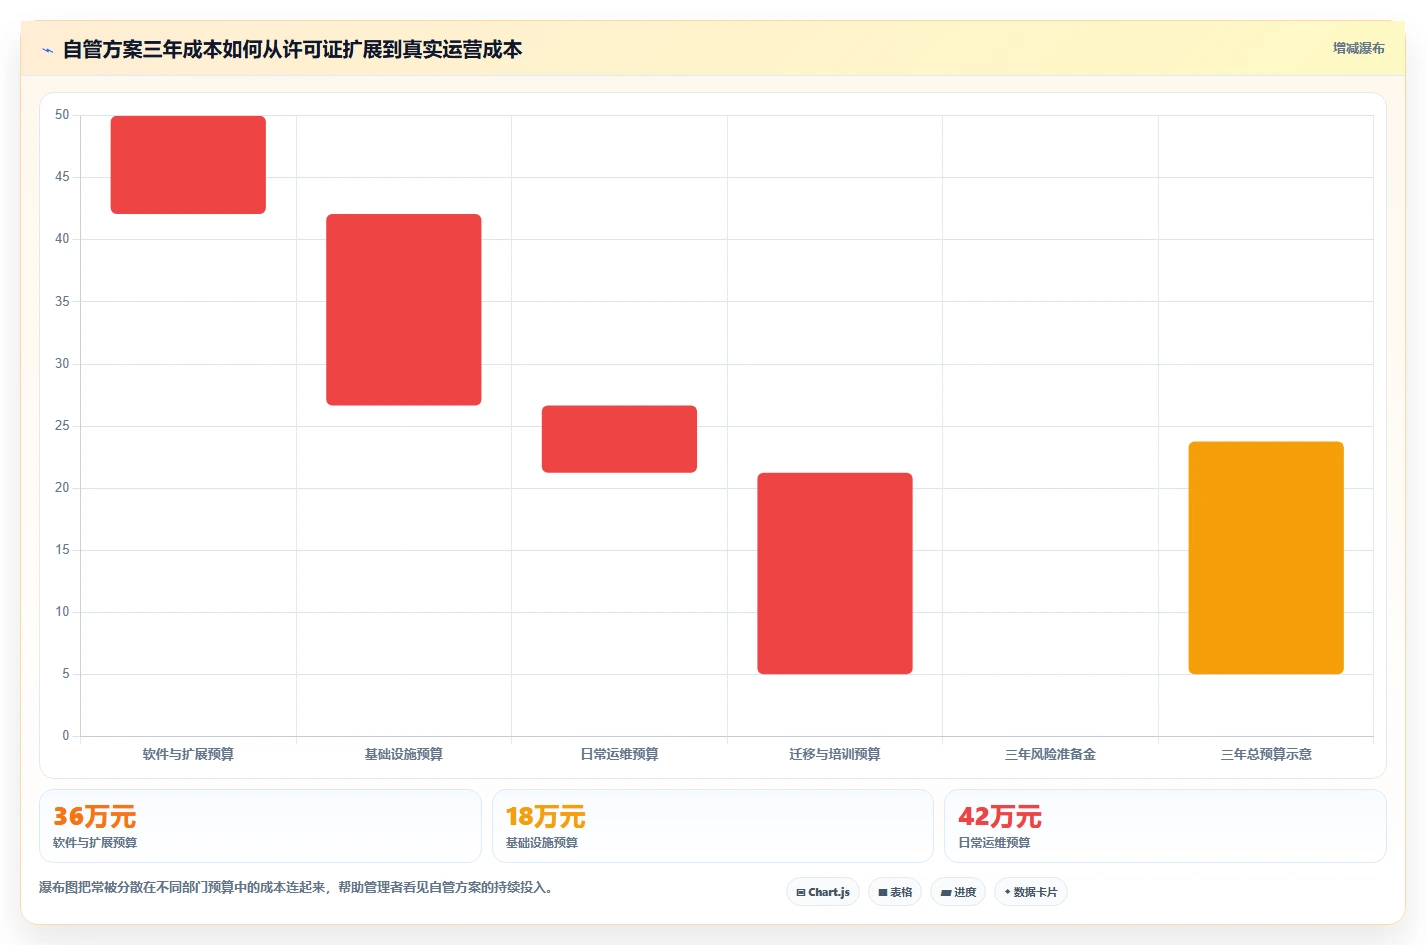The width and height of the screenshot is (1426, 945).
Task: Click the Chart.js chip
Action: 823,892
